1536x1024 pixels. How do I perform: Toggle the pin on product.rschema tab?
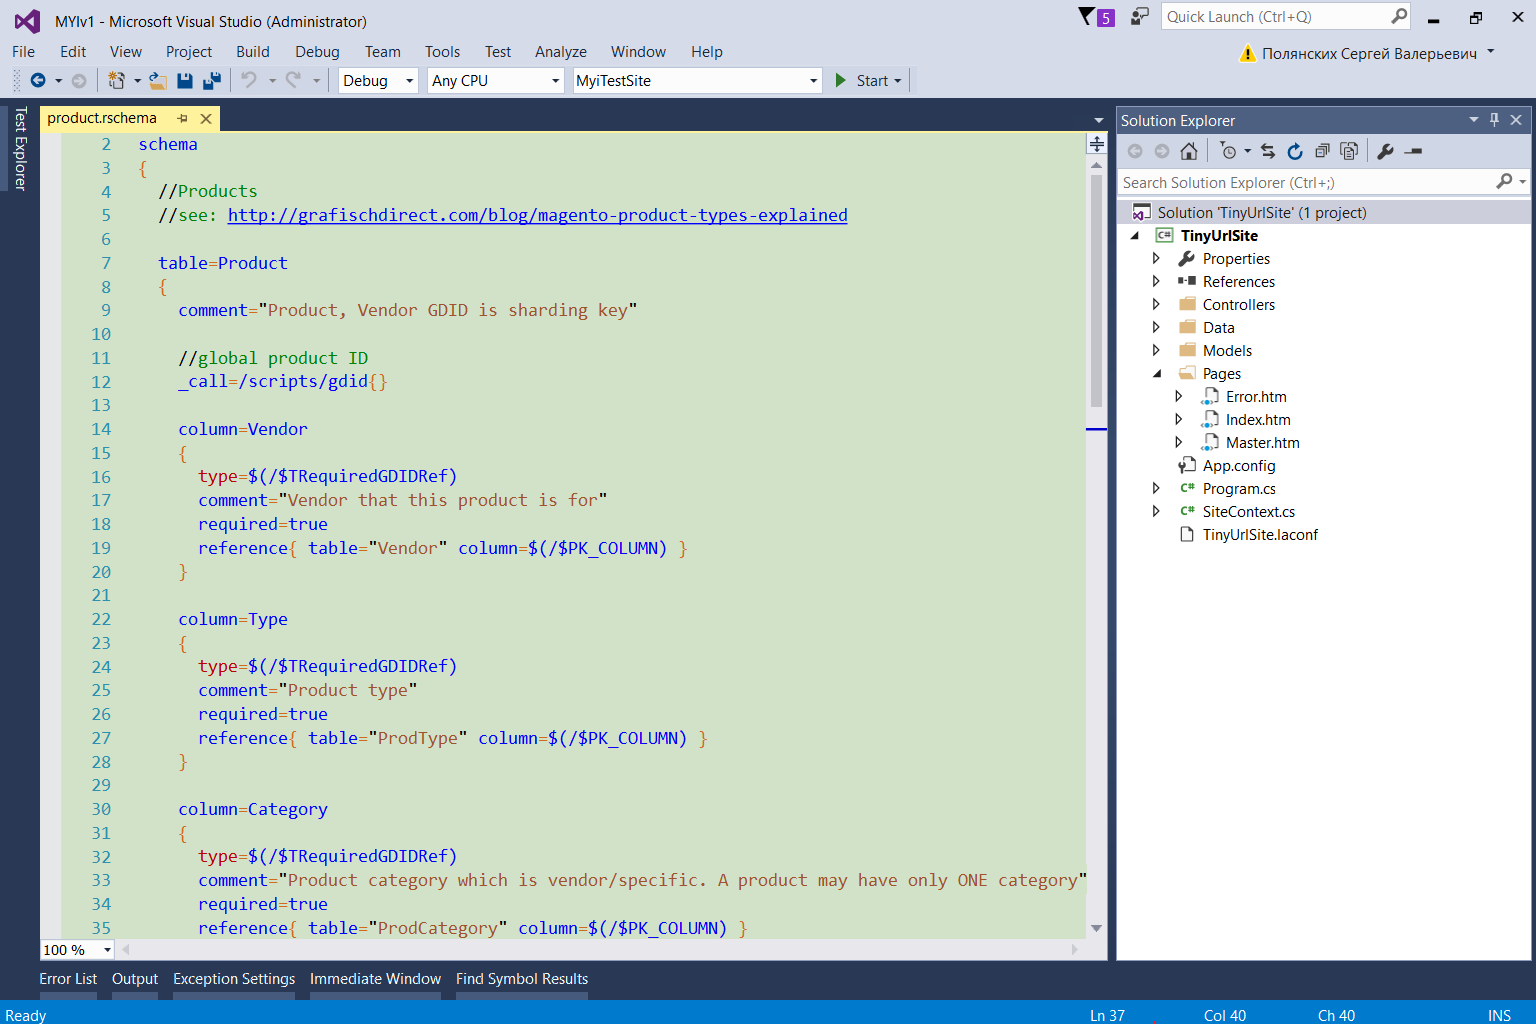click(183, 118)
